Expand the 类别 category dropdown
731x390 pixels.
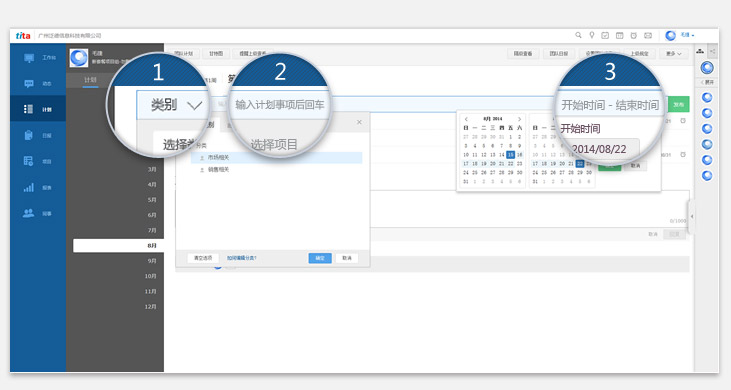click(x=176, y=105)
